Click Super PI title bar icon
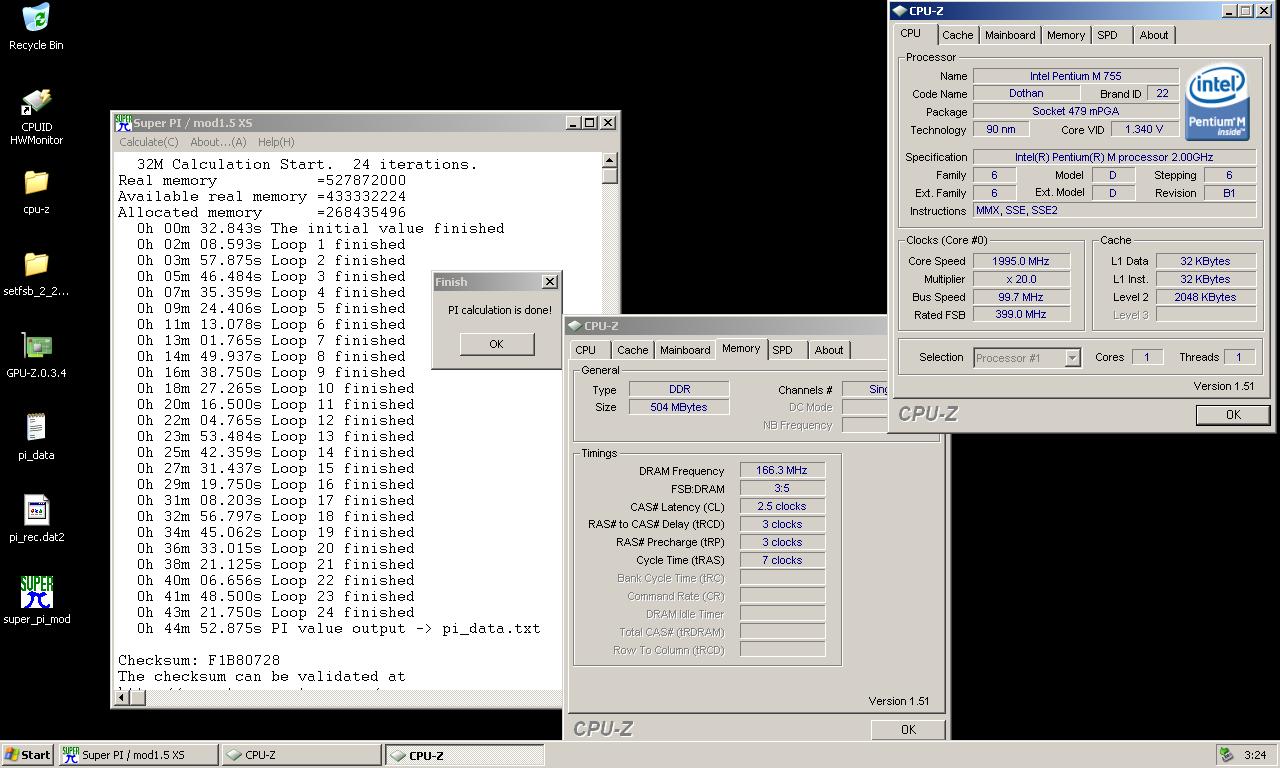This screenshot has width=1280, height=768. tap(123, 122)
